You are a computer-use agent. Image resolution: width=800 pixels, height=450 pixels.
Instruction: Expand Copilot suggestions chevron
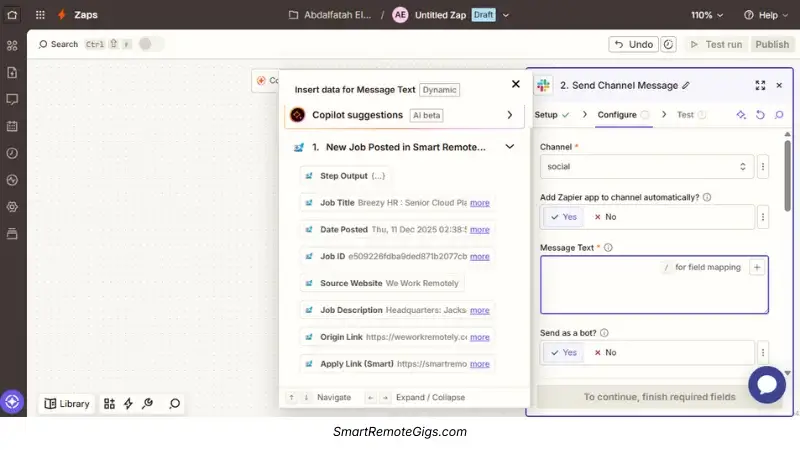(510, 115)
